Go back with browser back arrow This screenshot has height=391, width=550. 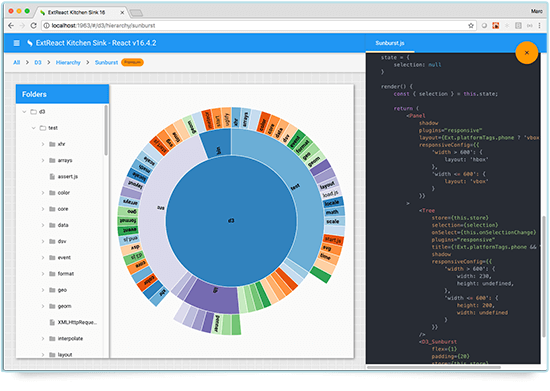click(11, 26)
